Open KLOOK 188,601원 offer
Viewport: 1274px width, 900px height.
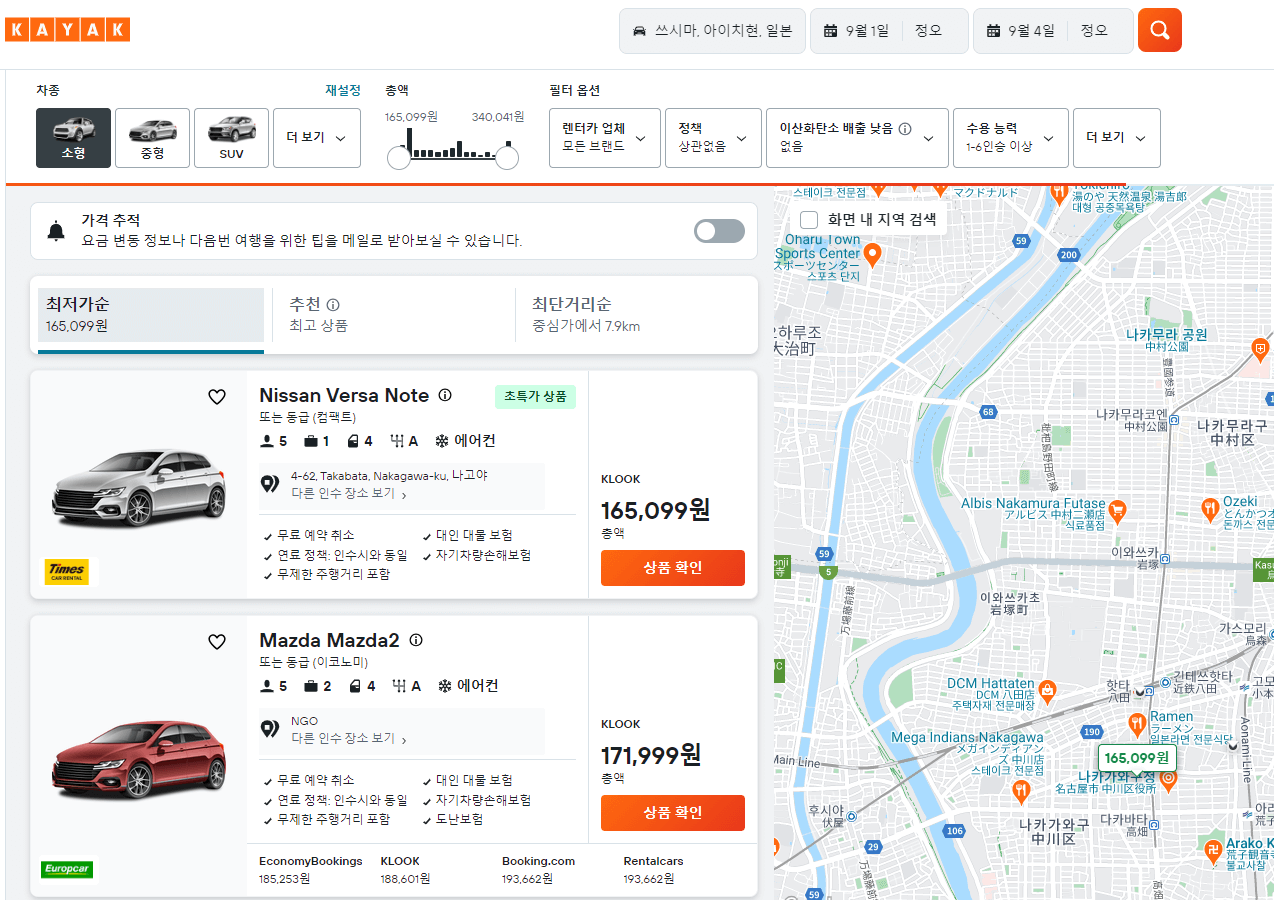click(405, 870)
